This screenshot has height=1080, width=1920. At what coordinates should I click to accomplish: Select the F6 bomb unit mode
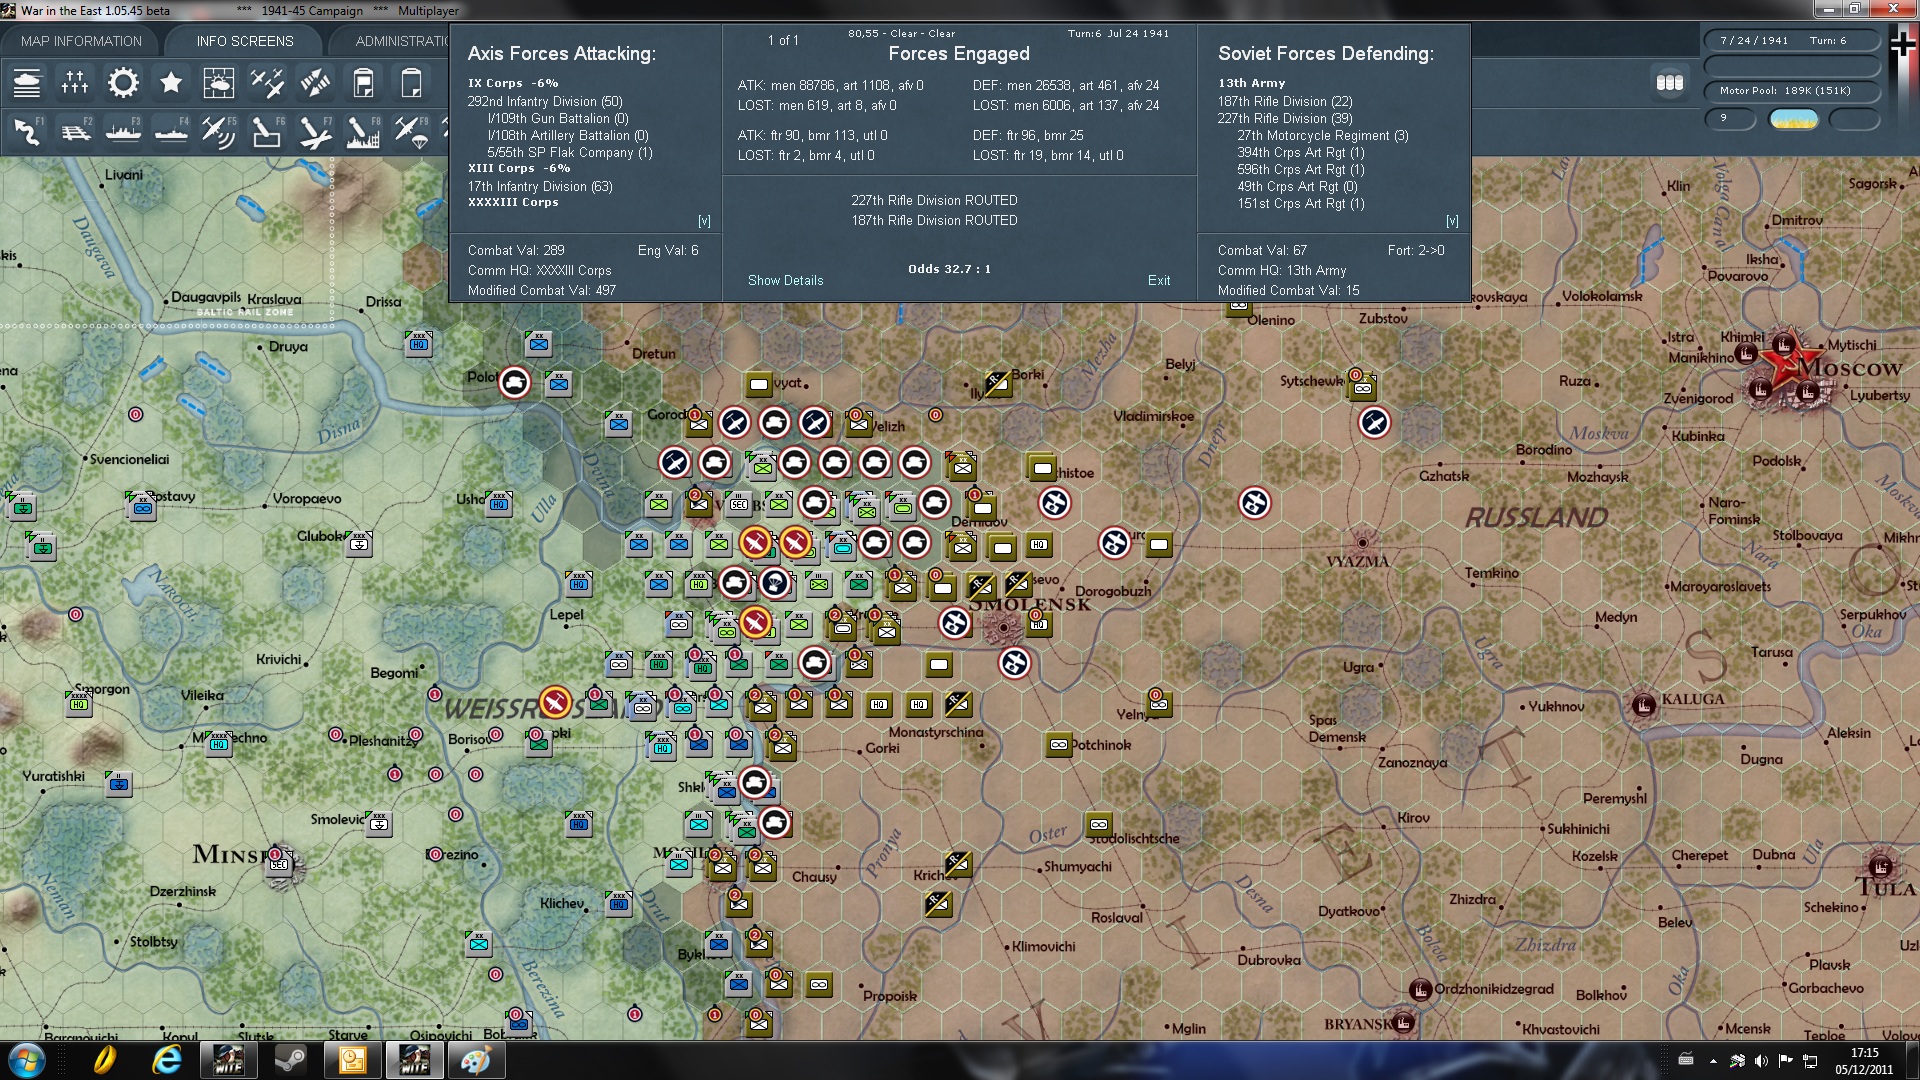pos(267,132)
